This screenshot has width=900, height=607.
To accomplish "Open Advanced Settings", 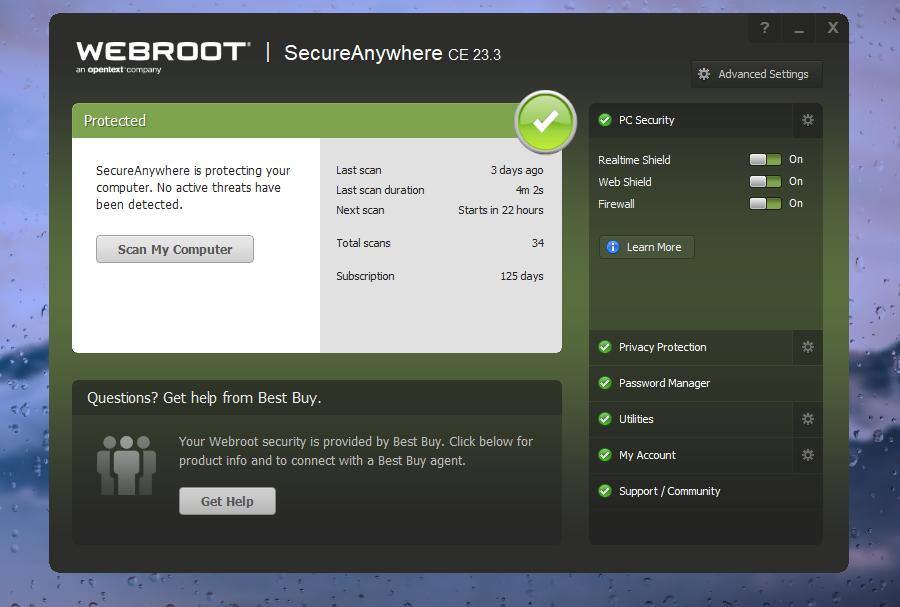I will click(756, 74).
